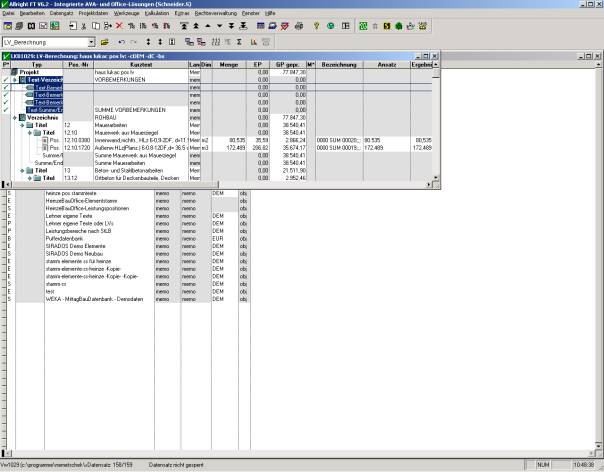Screen dimensions: 604x472
Task: Click the LV window vertical scrollbar down arrow
Action: click(436, 178)
